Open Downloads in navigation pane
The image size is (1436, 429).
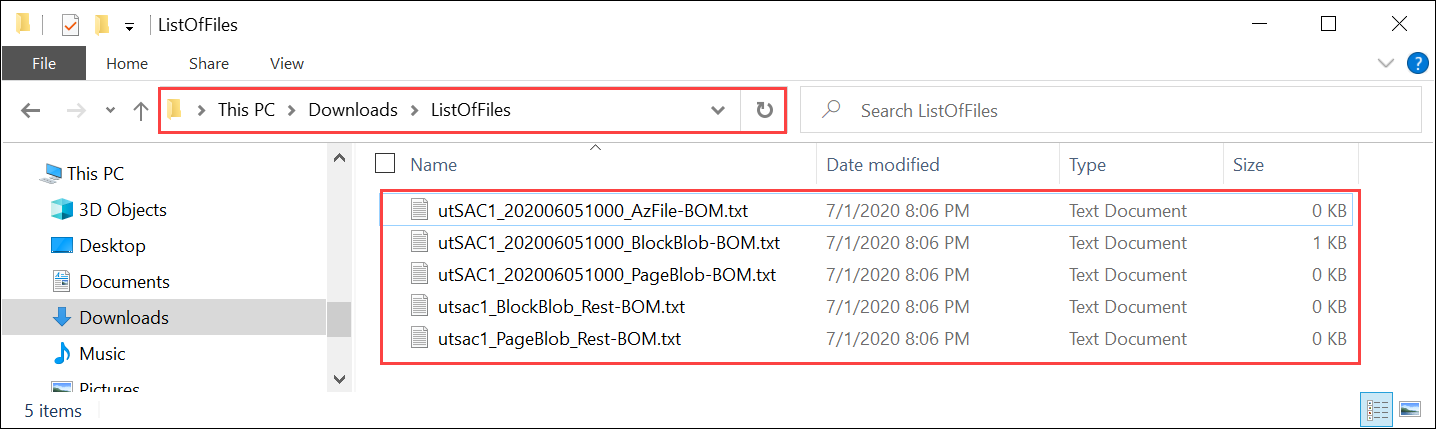[124, 318]
